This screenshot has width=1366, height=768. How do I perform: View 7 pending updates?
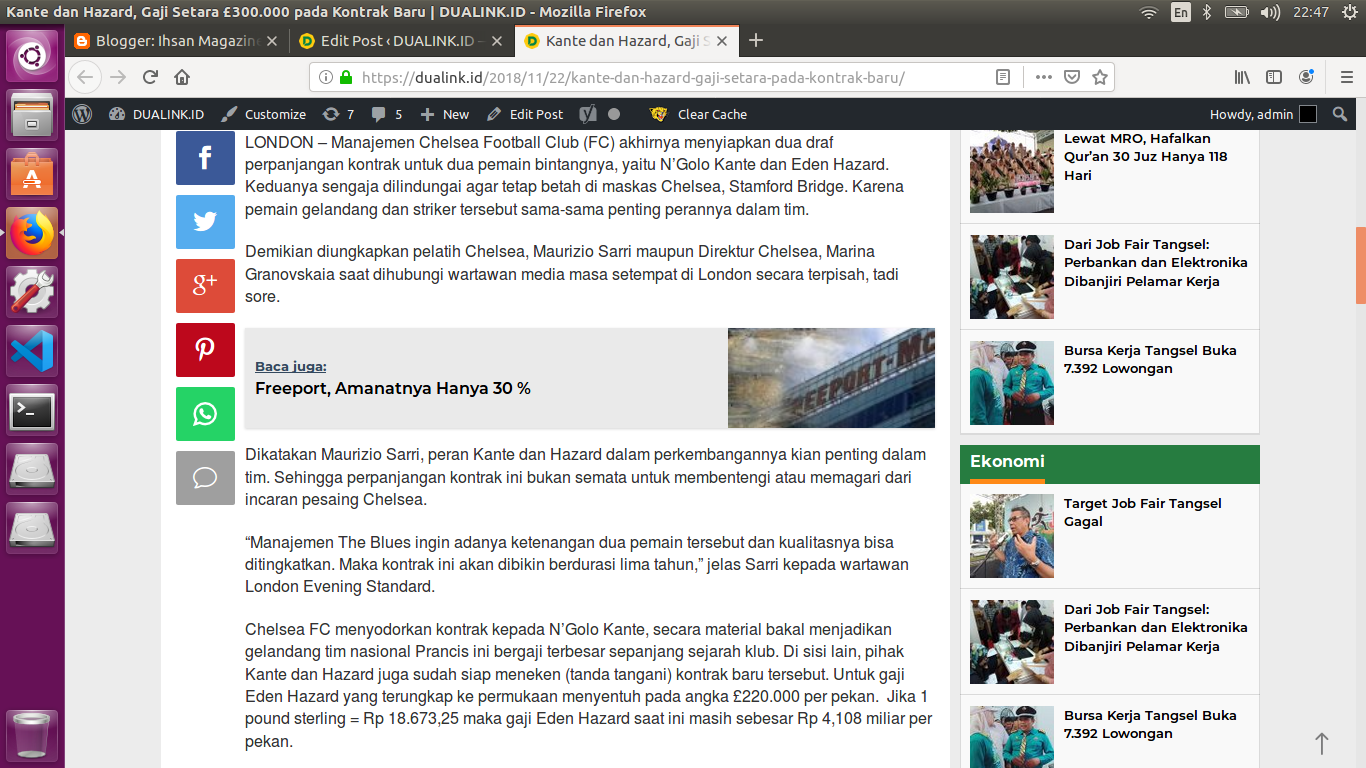338,114
